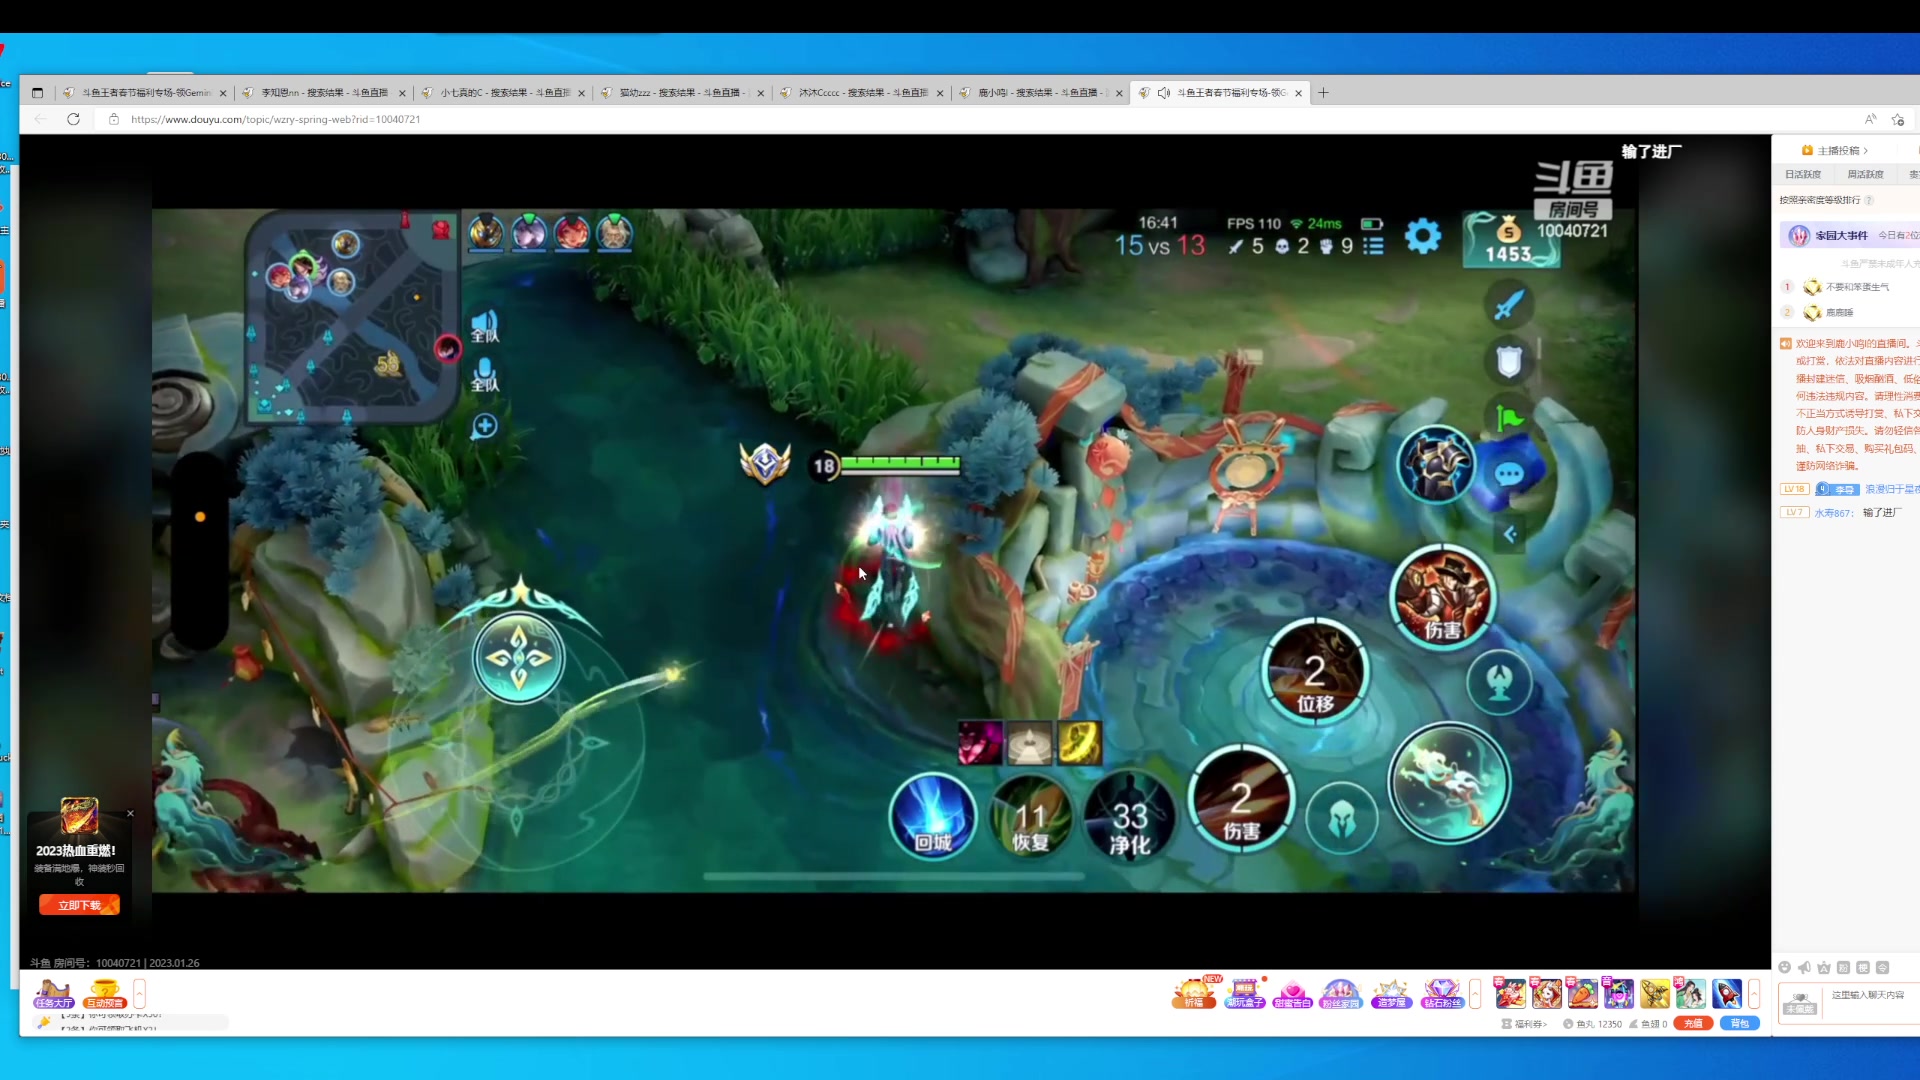Reload the page with refresh button
Image resolution: width=1920 pixels, height=1080 pixels.
point(73,119)
